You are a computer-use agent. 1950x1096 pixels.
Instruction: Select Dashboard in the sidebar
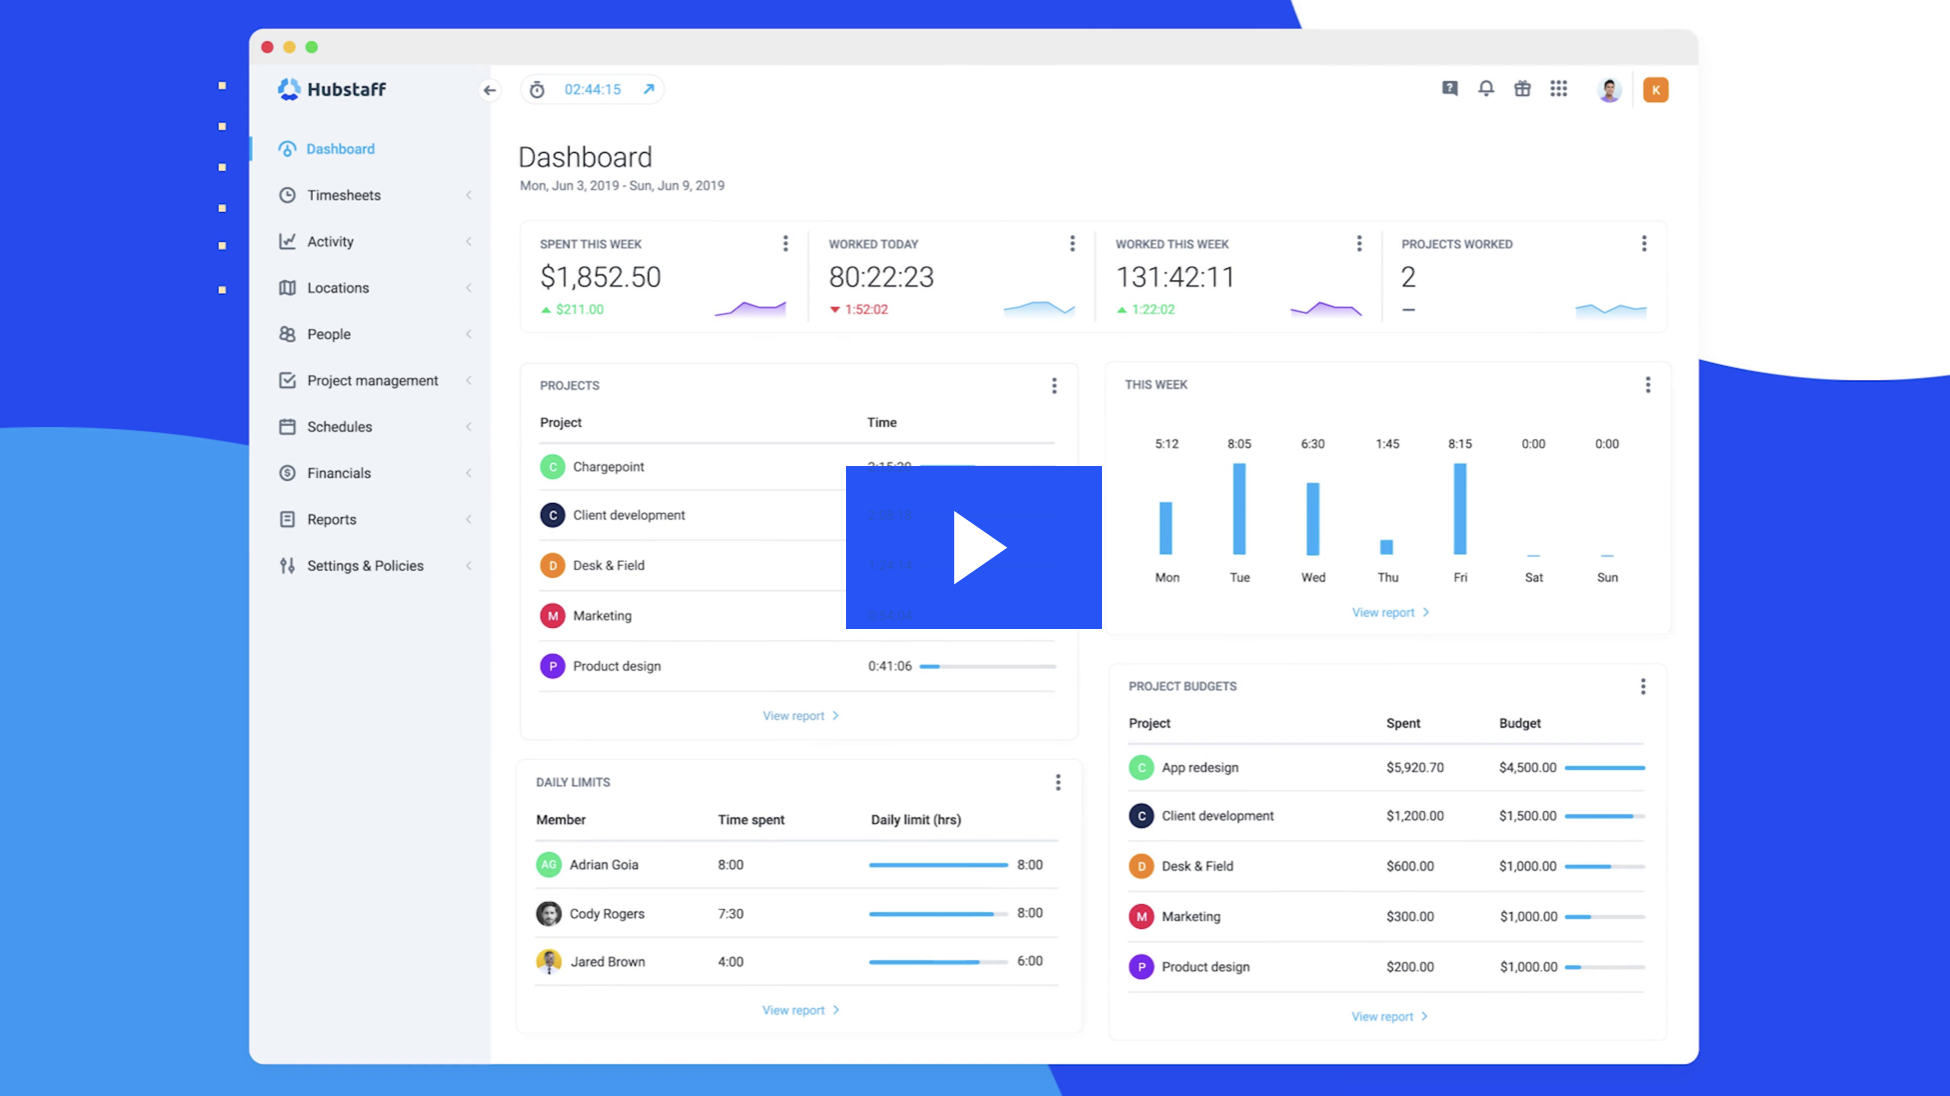click(340, 149)
